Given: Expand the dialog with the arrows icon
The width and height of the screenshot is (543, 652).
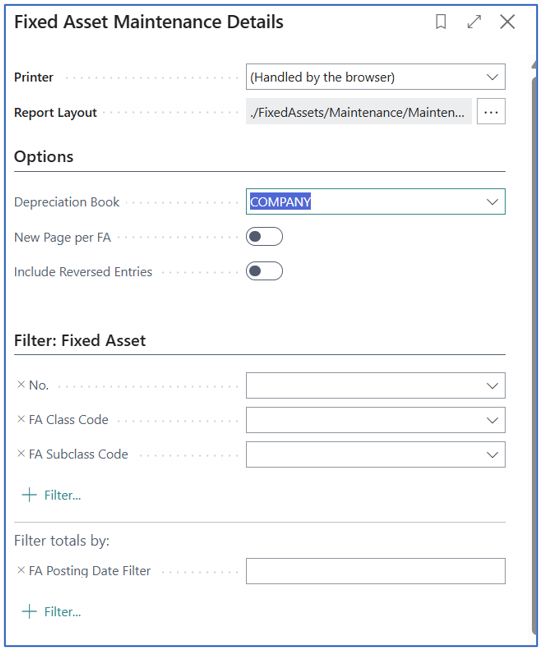Looking at the screenshot, I should click(474, 22).
